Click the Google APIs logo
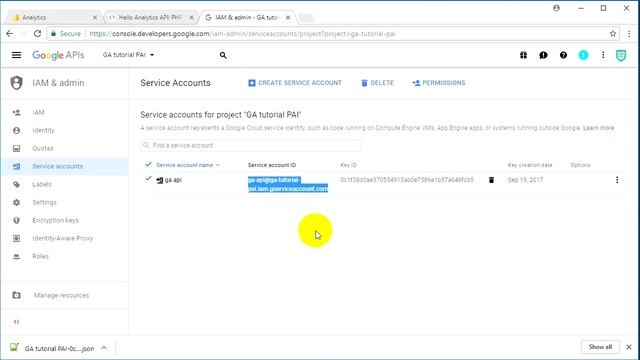This screenshot has height=360, width=640. click(58, 55)
